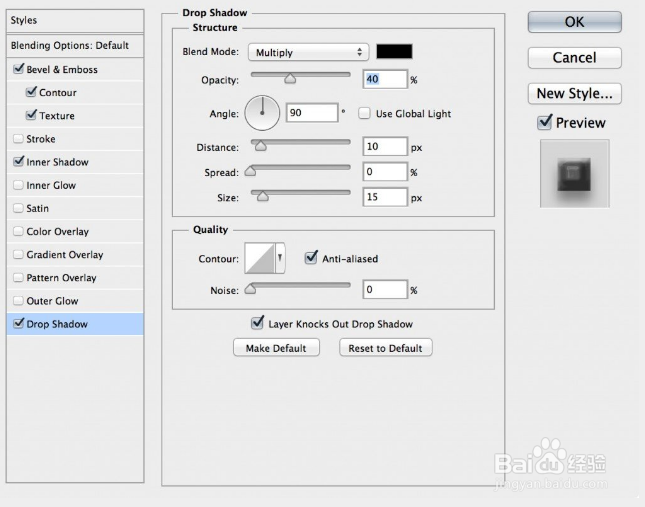Viewport: 645px width, 507px height.
Task: Click the style preview thumbnail
Action: (575, 174)
